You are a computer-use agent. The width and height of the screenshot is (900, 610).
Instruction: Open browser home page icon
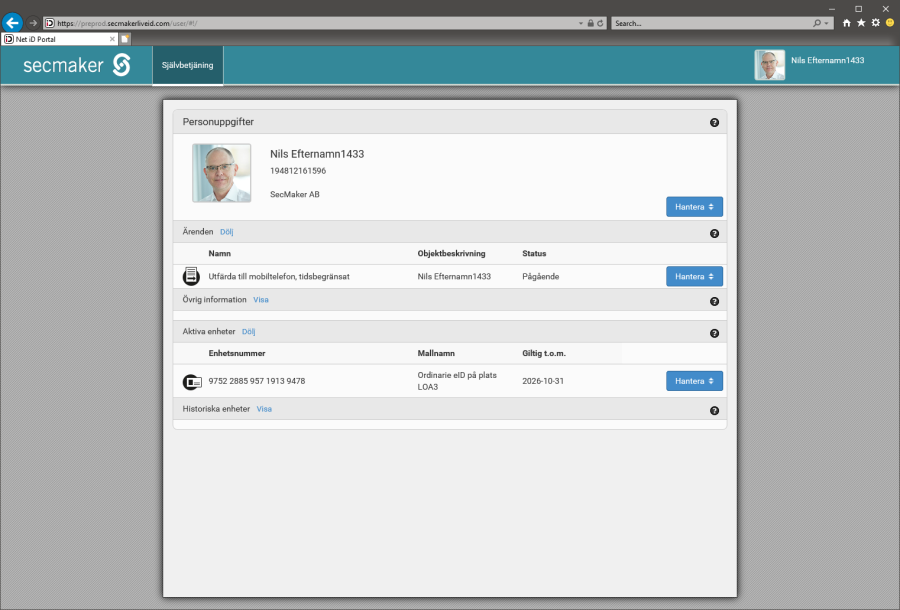pyautogui.click(x=847, y=23)
